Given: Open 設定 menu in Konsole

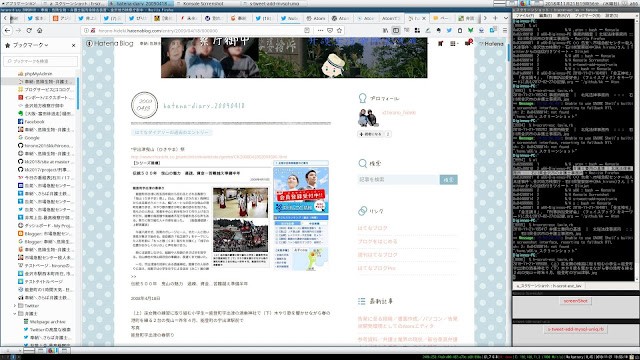Looking at the screenshot, I should pyautogui.click(x=611, y=15).
